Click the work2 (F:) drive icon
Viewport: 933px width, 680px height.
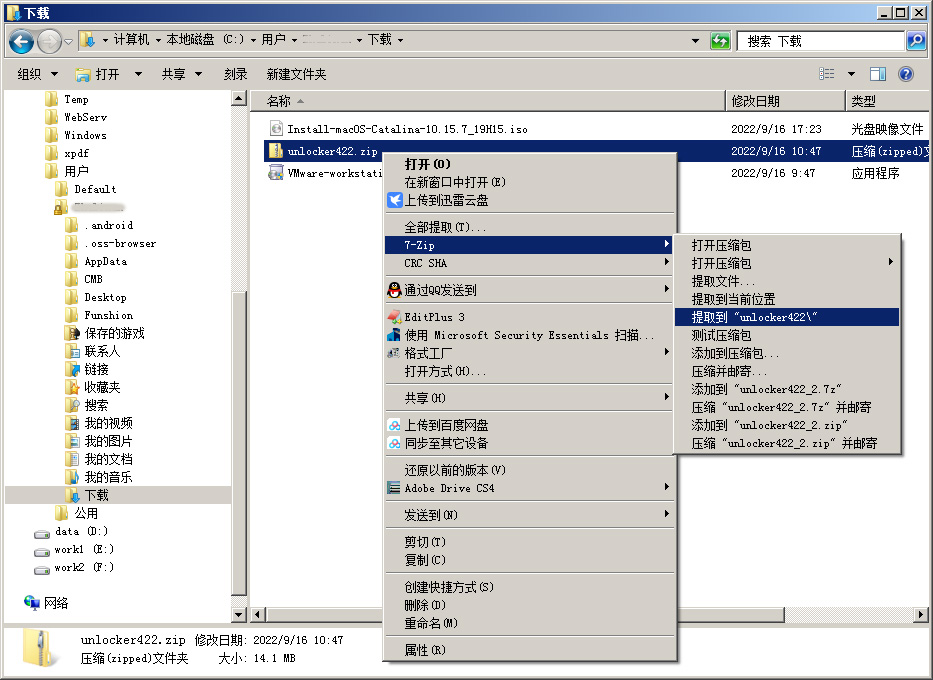[42, 569]
